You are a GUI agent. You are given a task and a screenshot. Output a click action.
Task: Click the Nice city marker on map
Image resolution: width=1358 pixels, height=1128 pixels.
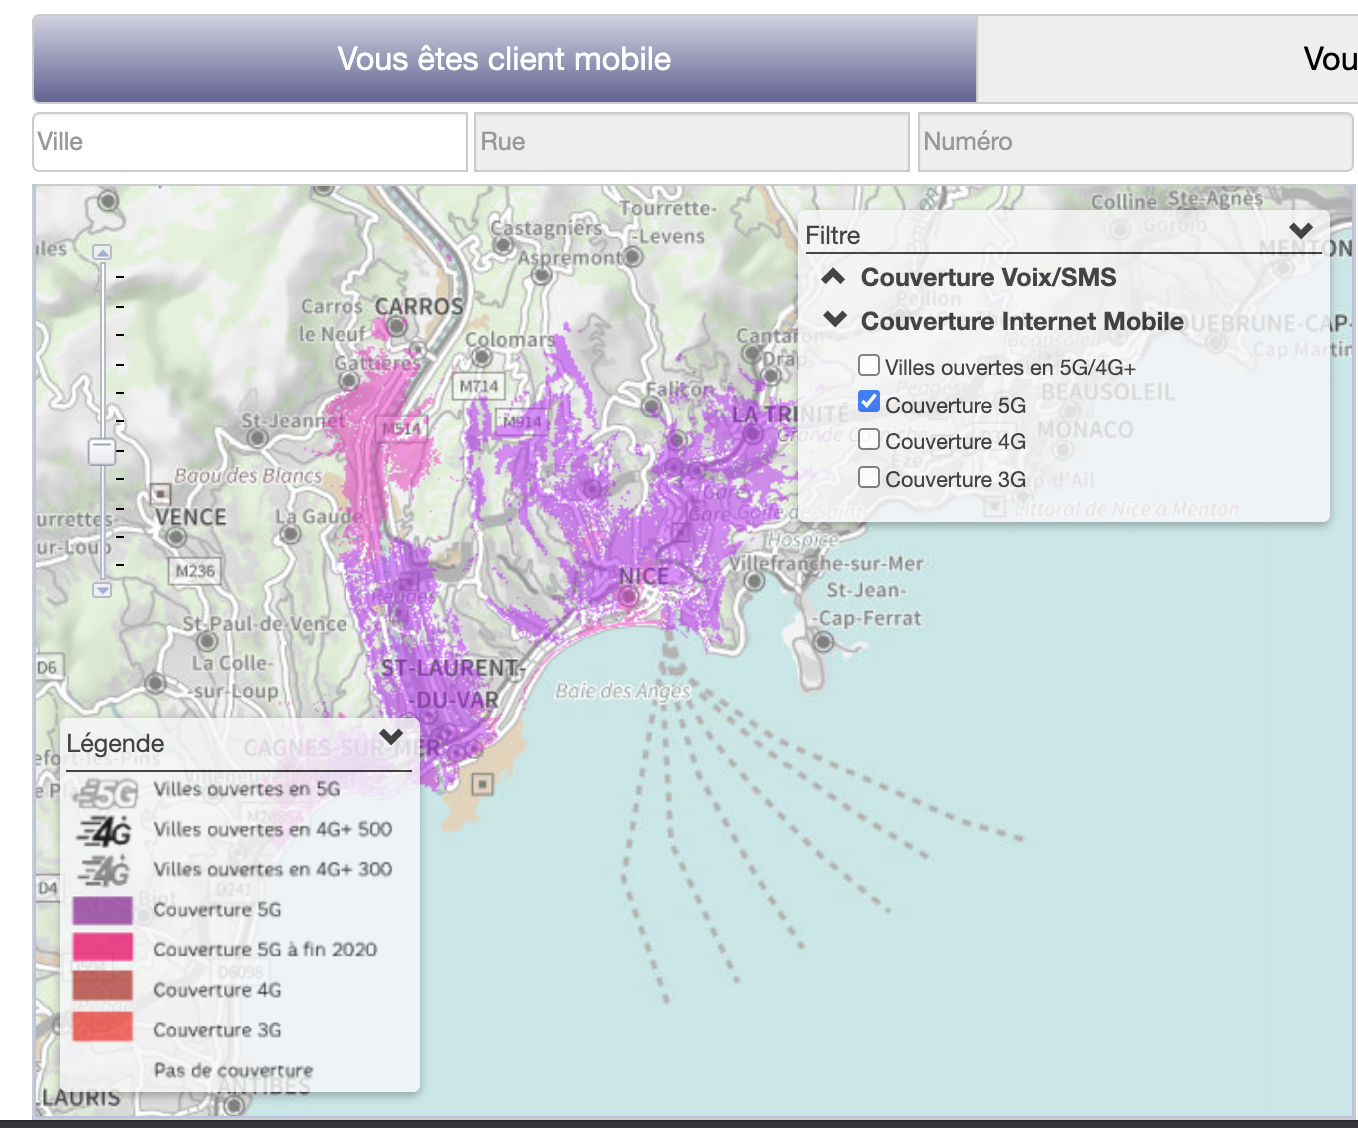coord(628,597)
